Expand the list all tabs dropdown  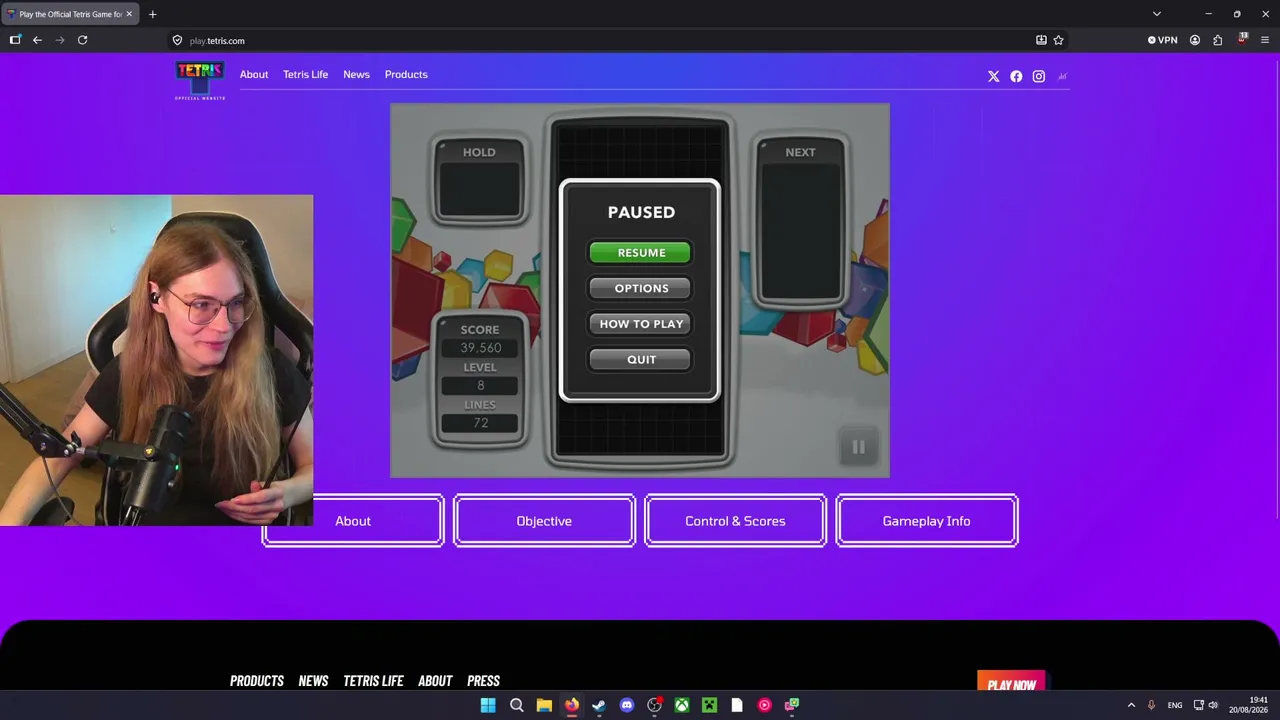tap(1157, 14)
